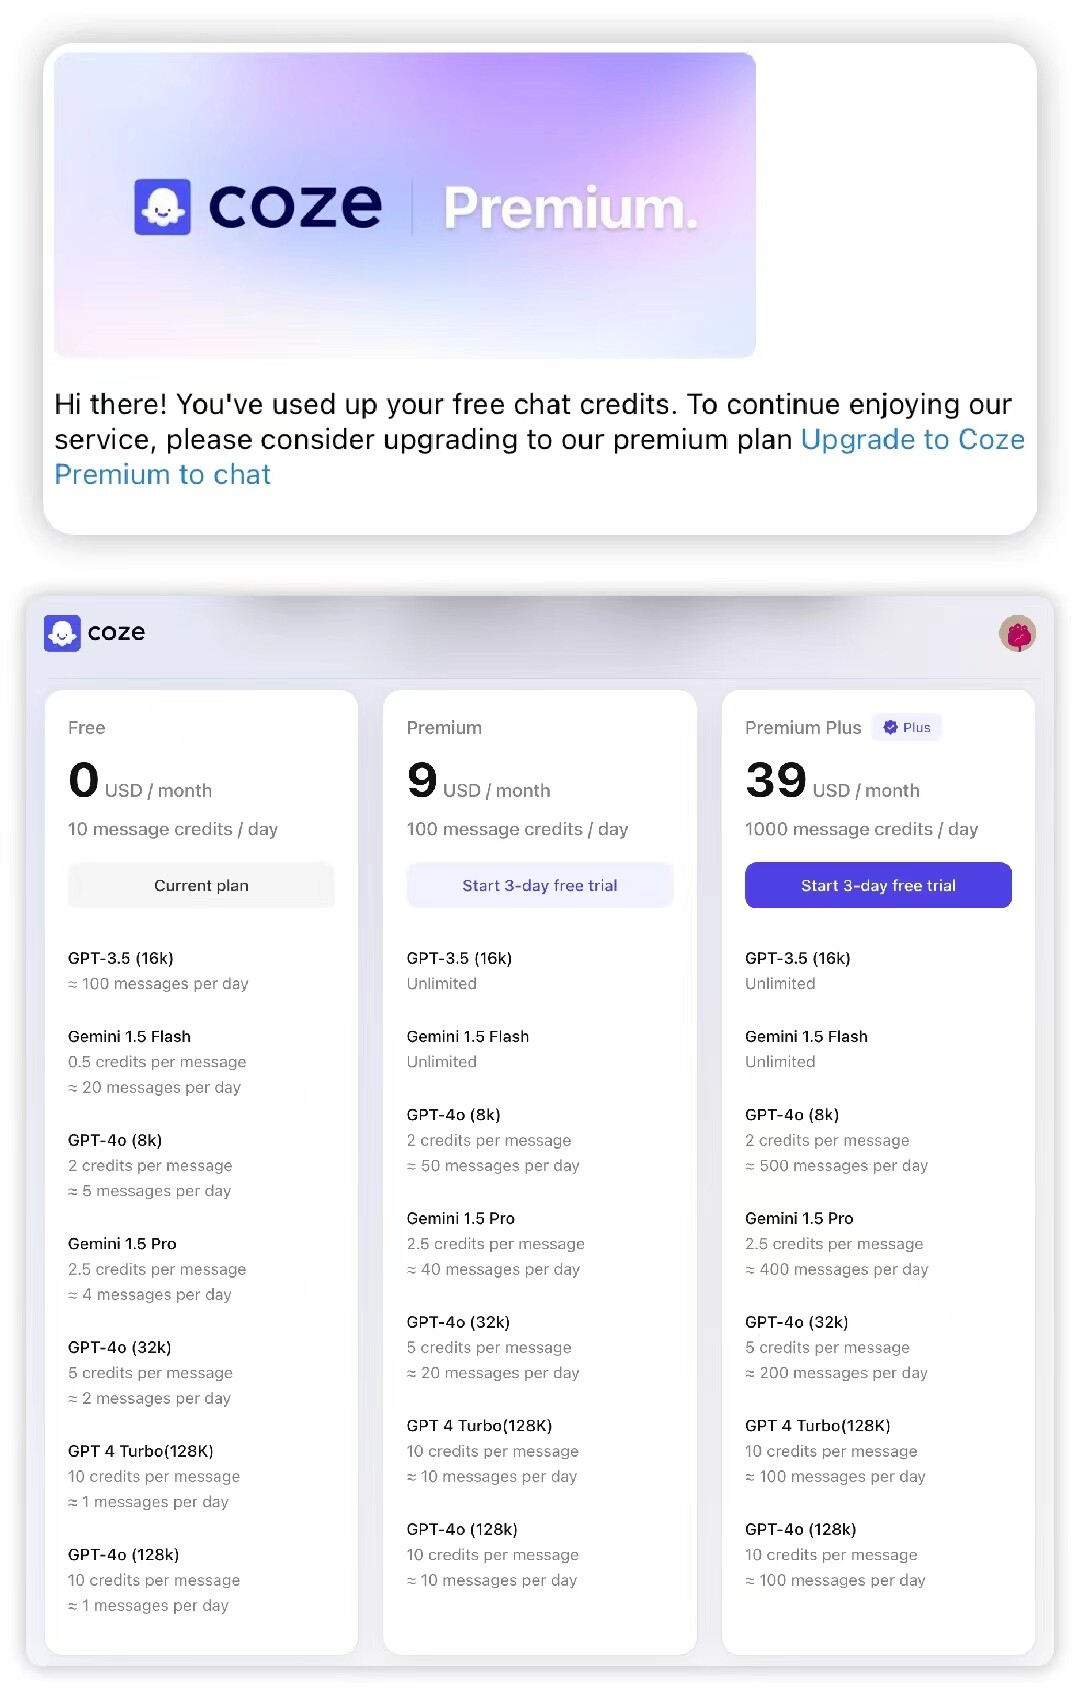Click Gemini 1.5 Flash in the Free plan
Viewport: 1080px width, 1693px height.
tap(129, 1037)
